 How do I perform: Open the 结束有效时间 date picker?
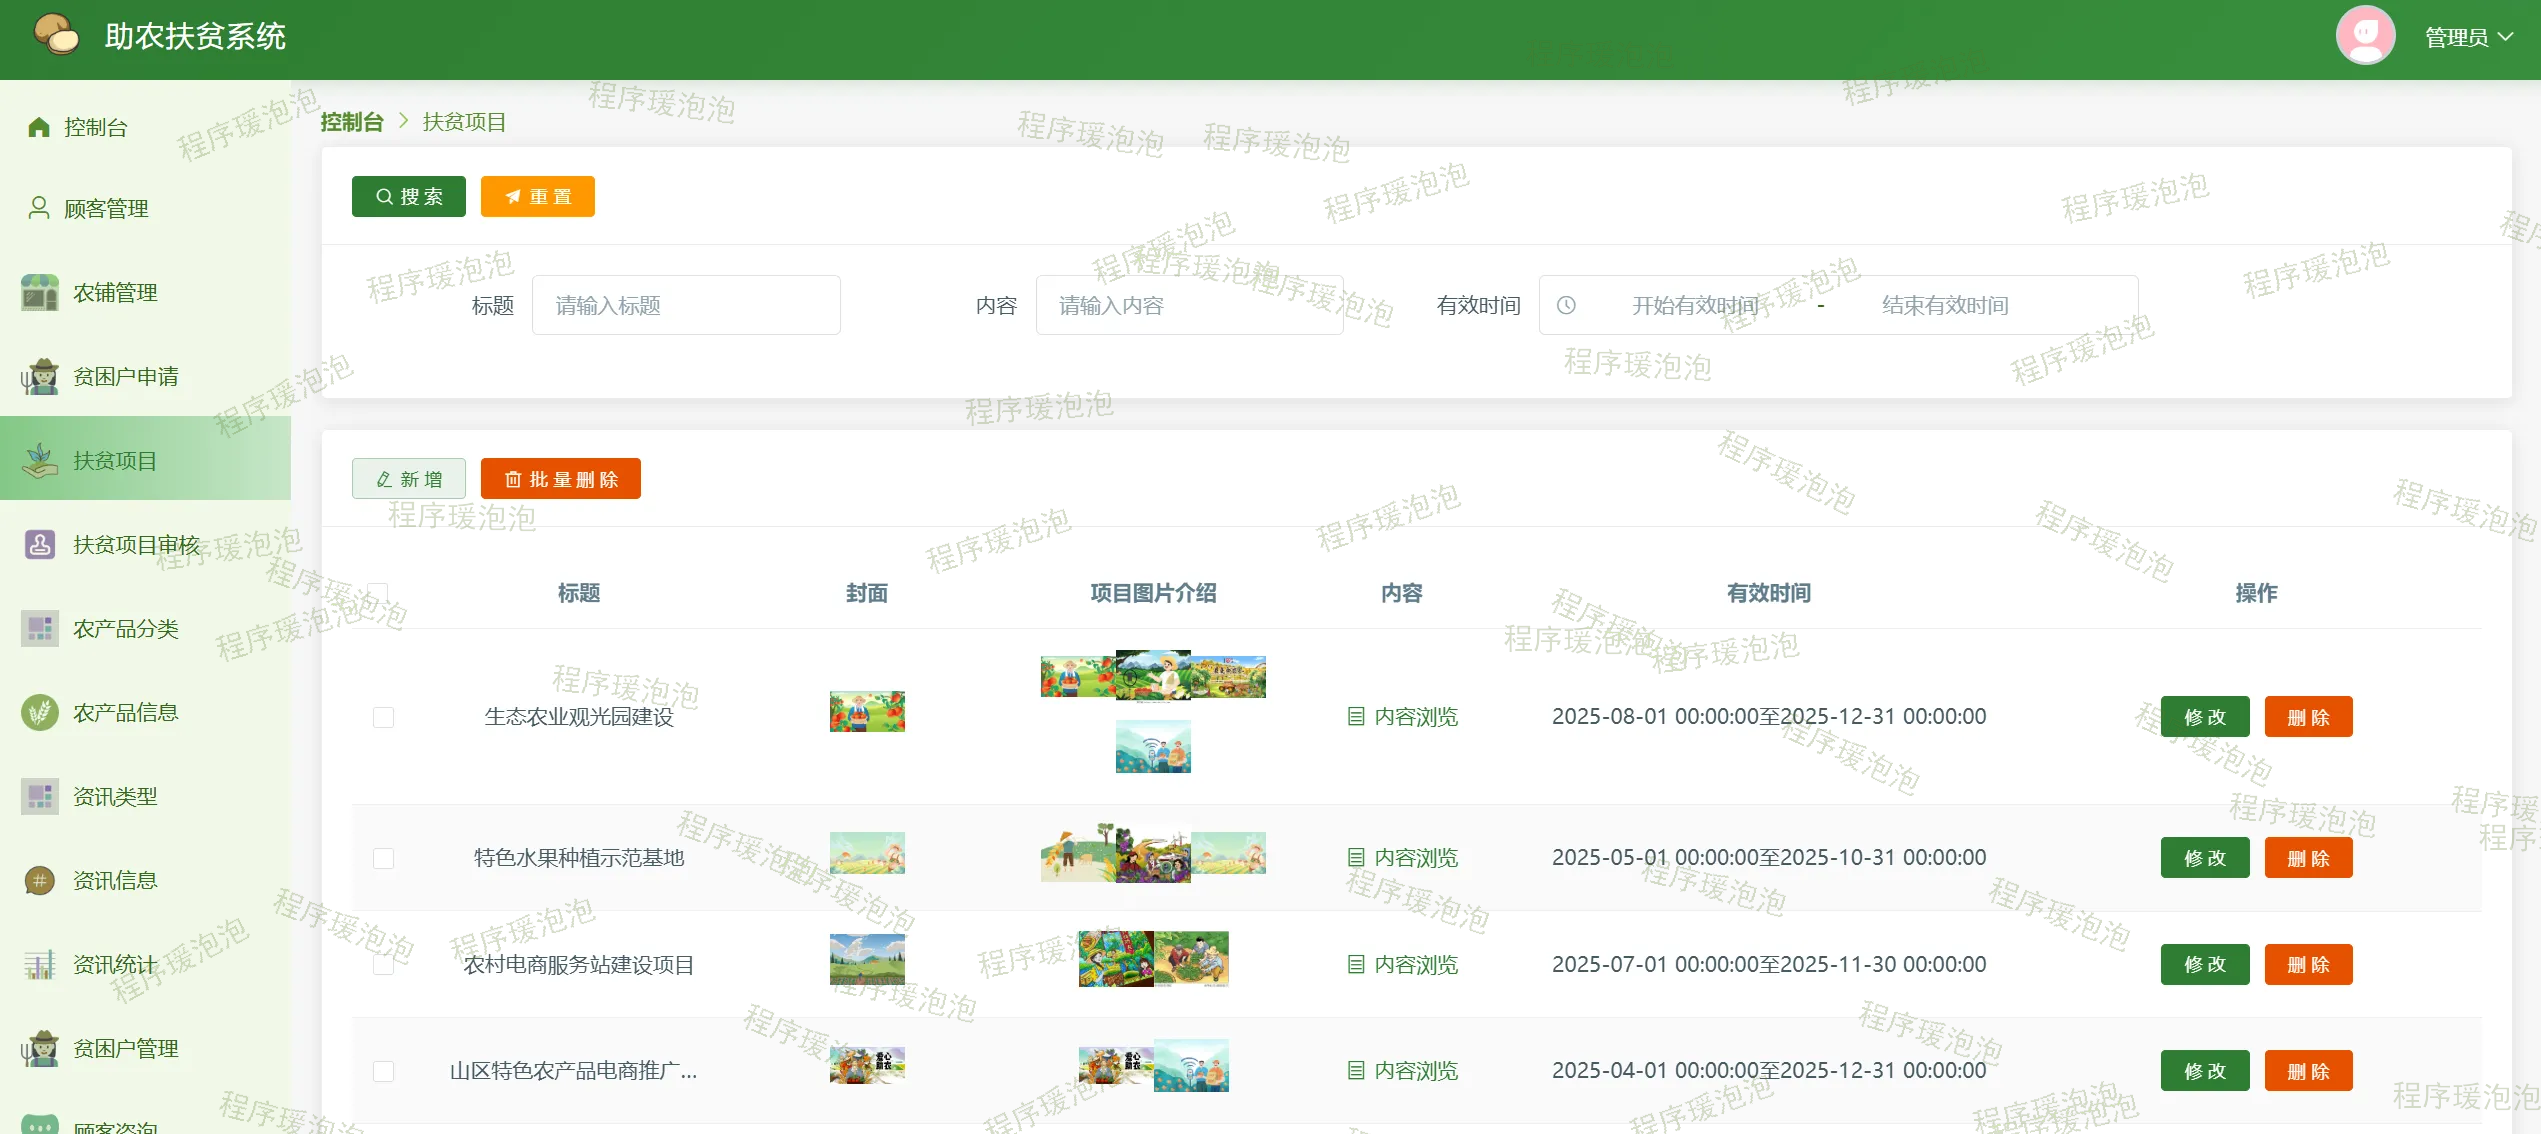click(1944, 305)
